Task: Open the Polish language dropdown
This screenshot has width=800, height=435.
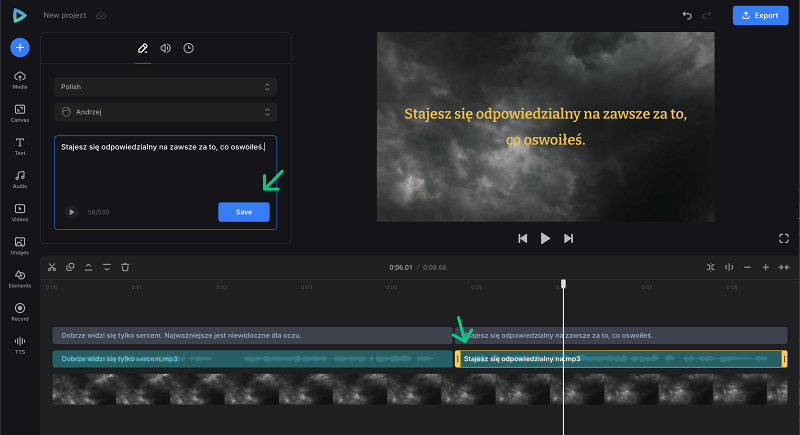Action: 165,87
